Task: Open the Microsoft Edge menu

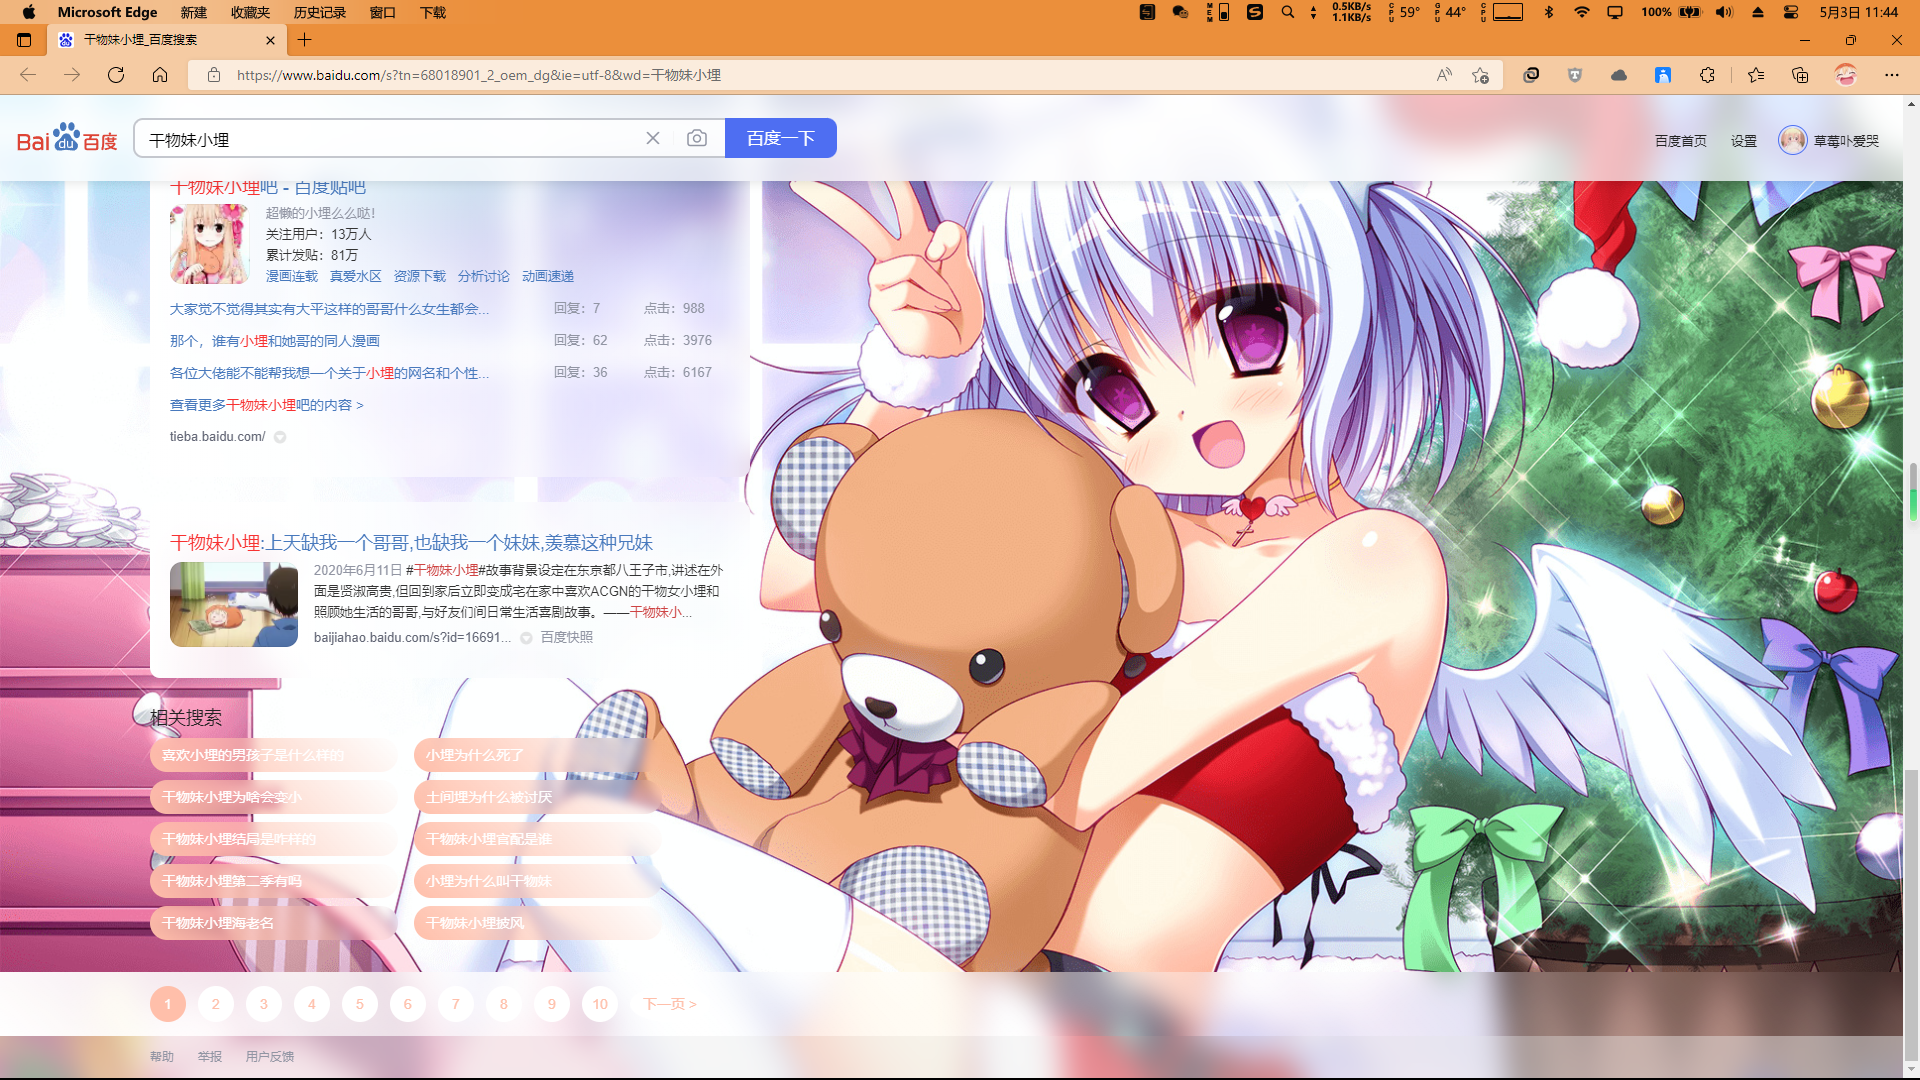Action: pos(107,12)
